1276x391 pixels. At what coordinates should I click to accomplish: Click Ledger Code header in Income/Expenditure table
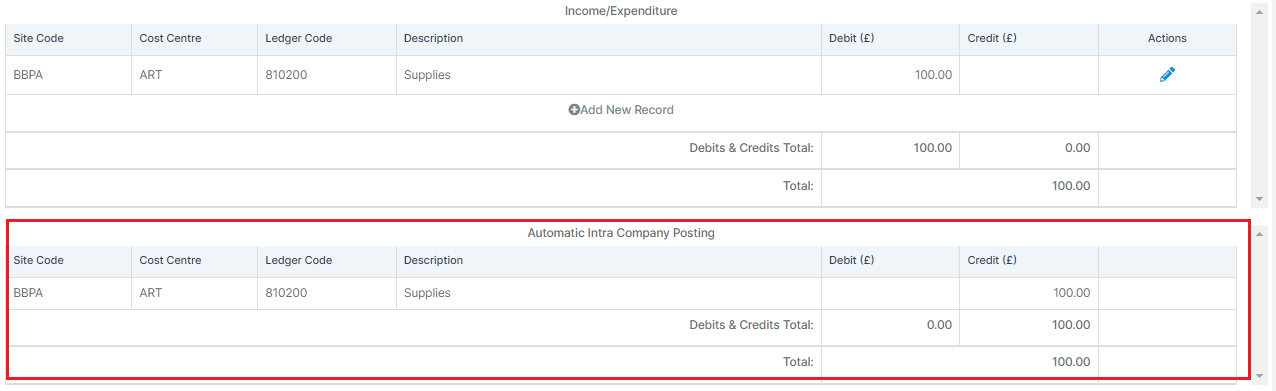pos(298,38)
